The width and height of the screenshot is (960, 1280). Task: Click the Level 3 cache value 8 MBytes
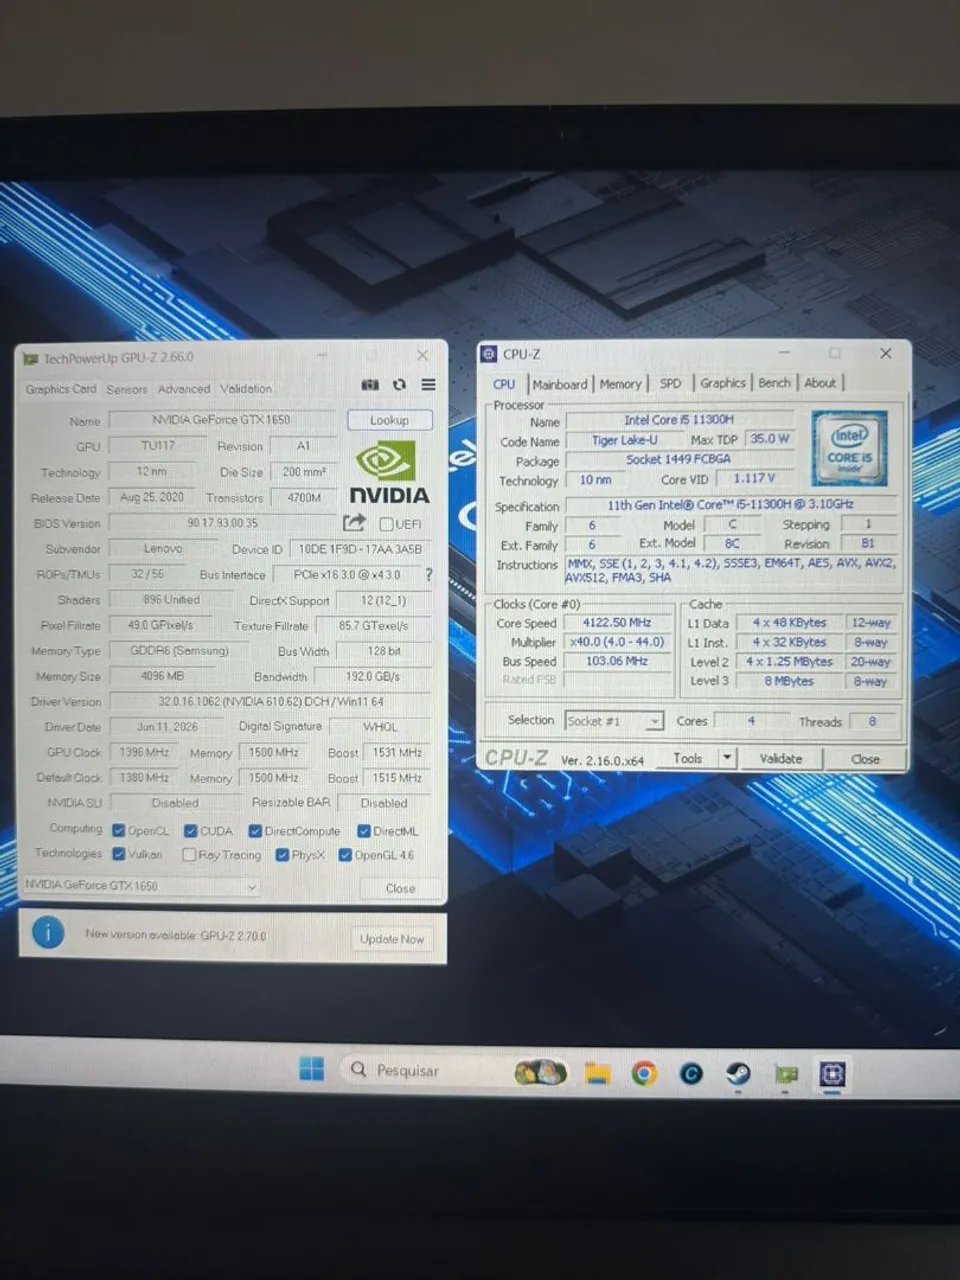789,681
